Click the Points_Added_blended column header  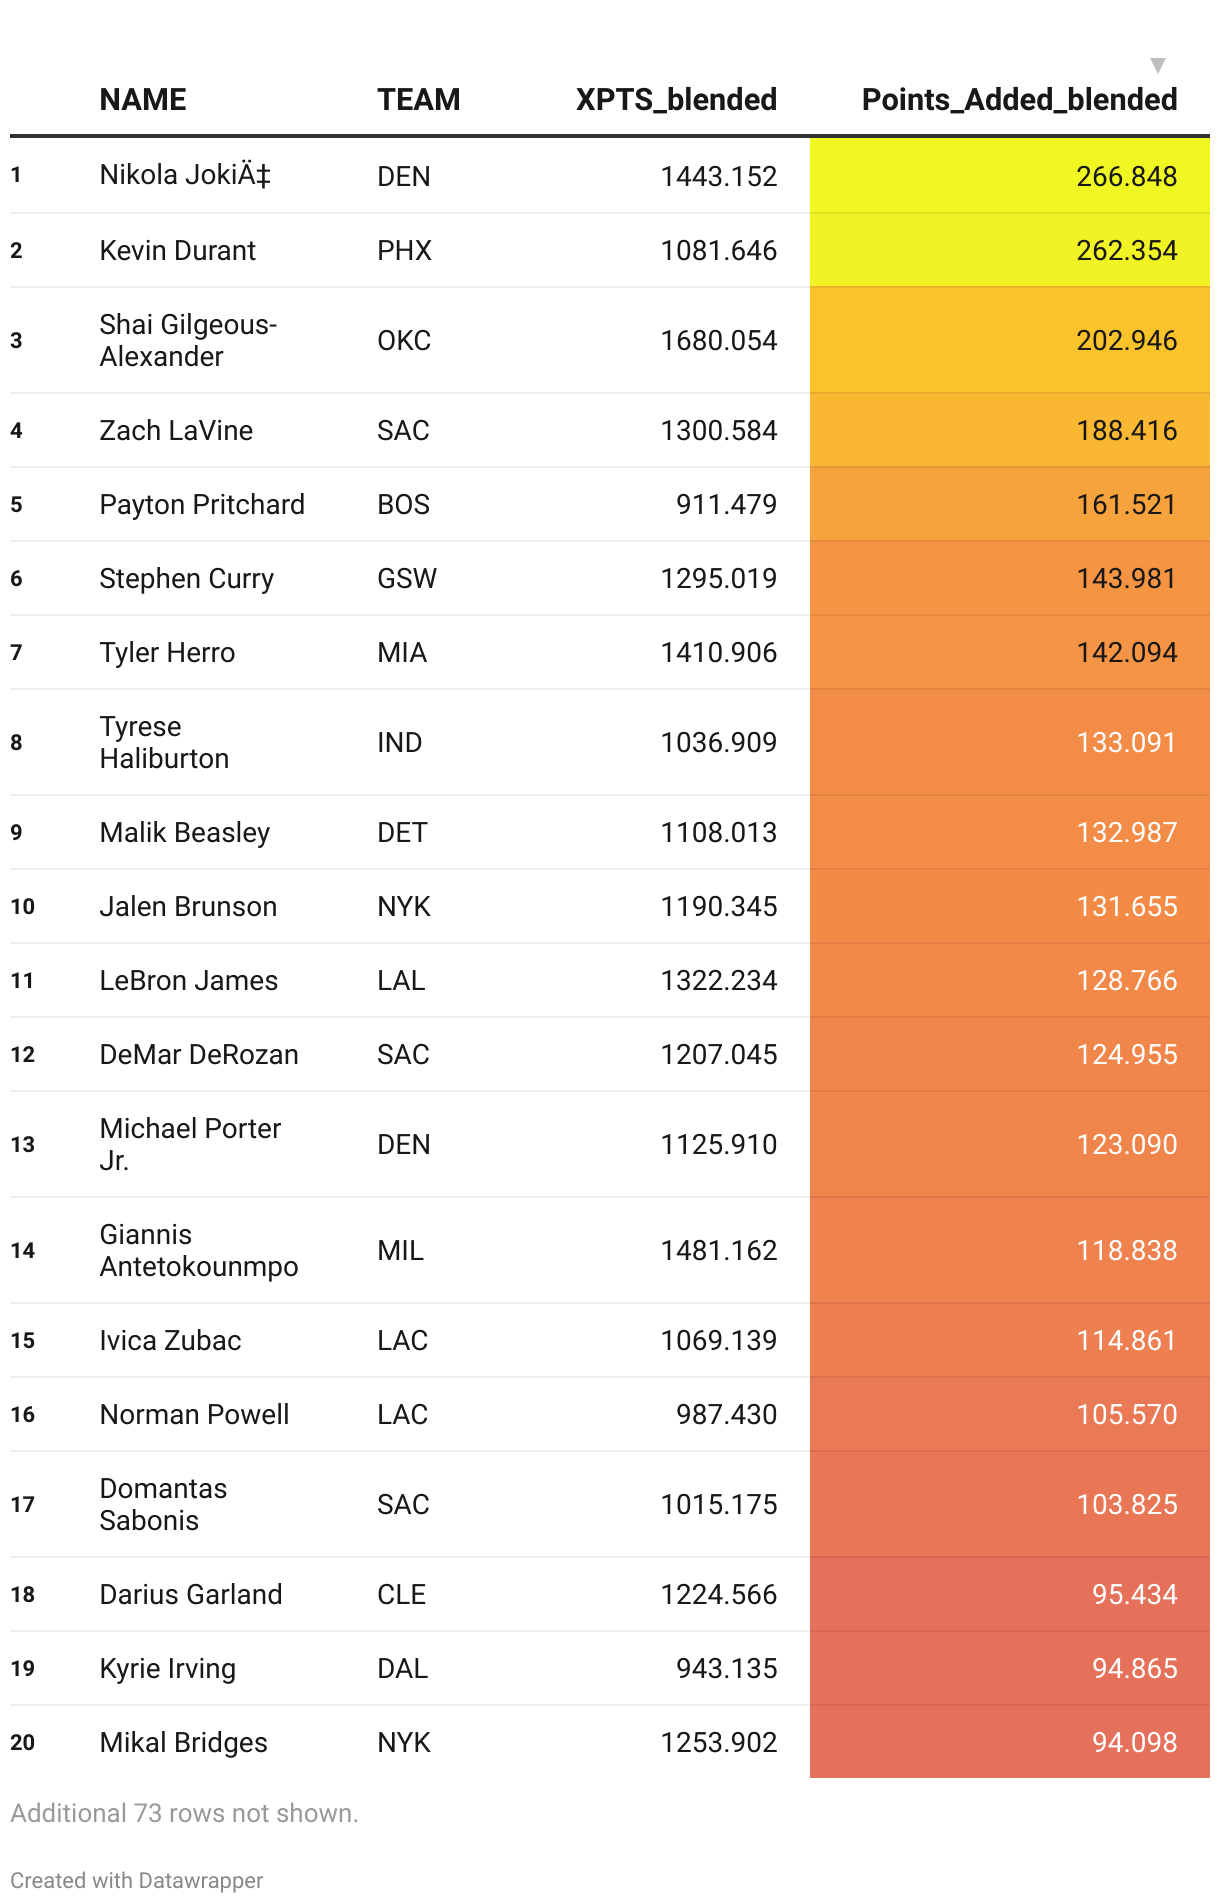tap(1019, 100)
